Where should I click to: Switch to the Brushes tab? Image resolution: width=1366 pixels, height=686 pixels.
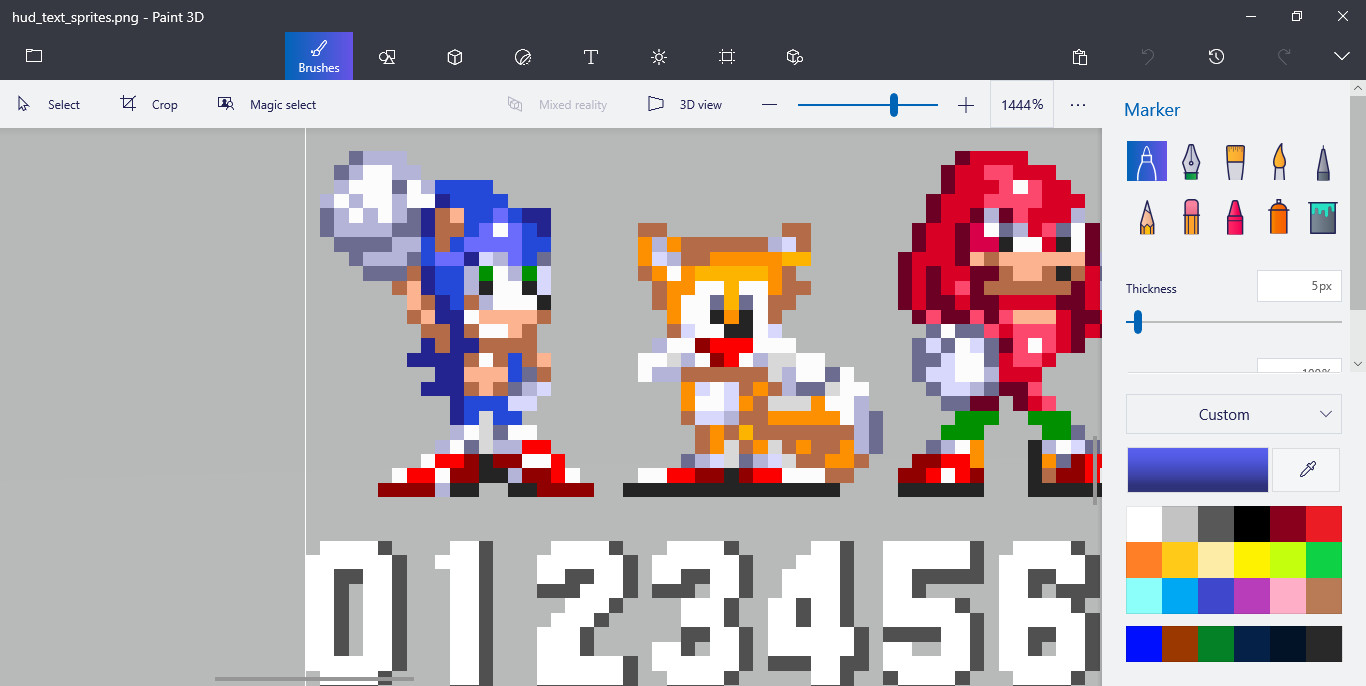click(x=318, y=57)
